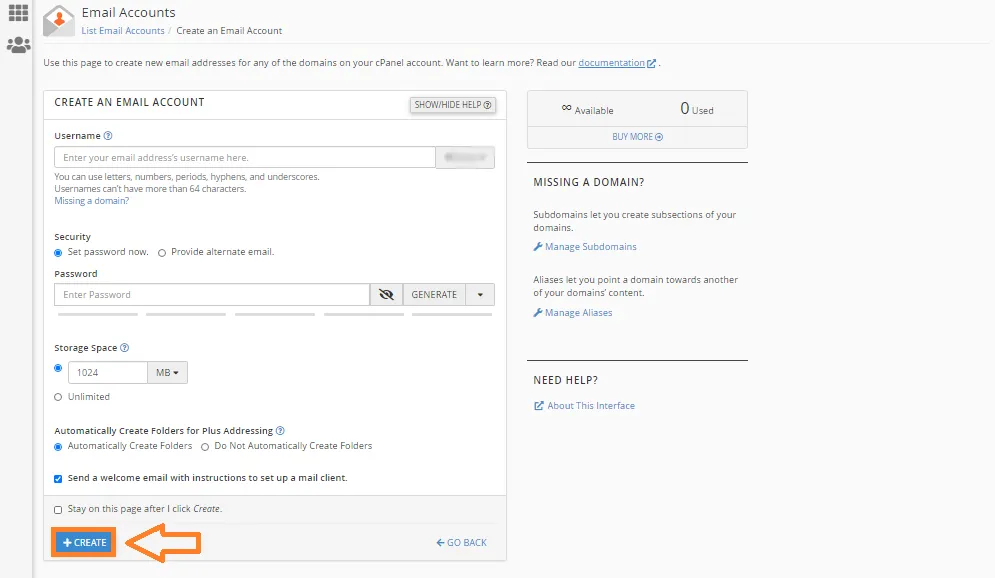Click the infinity Available icon
The width and height of the screenshot is (995, 578).
point(567,108)
